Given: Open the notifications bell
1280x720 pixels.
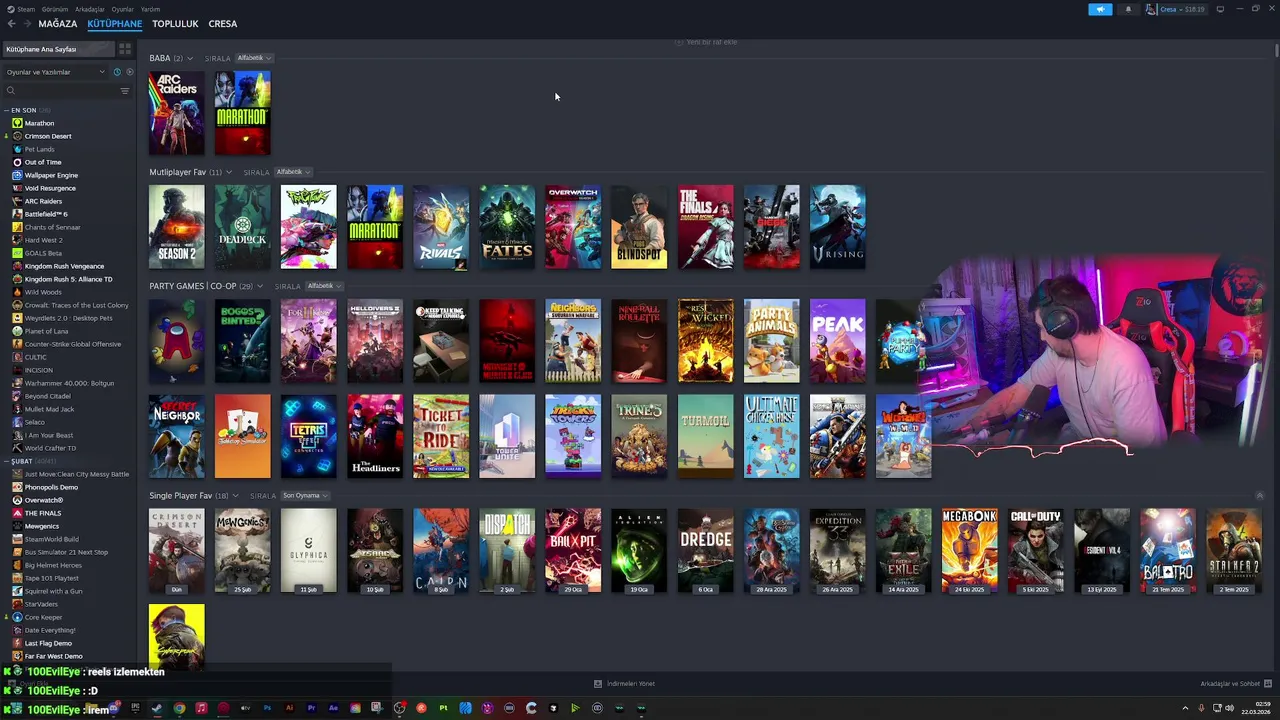Looking at the screenshot, I should point(1128,9).
